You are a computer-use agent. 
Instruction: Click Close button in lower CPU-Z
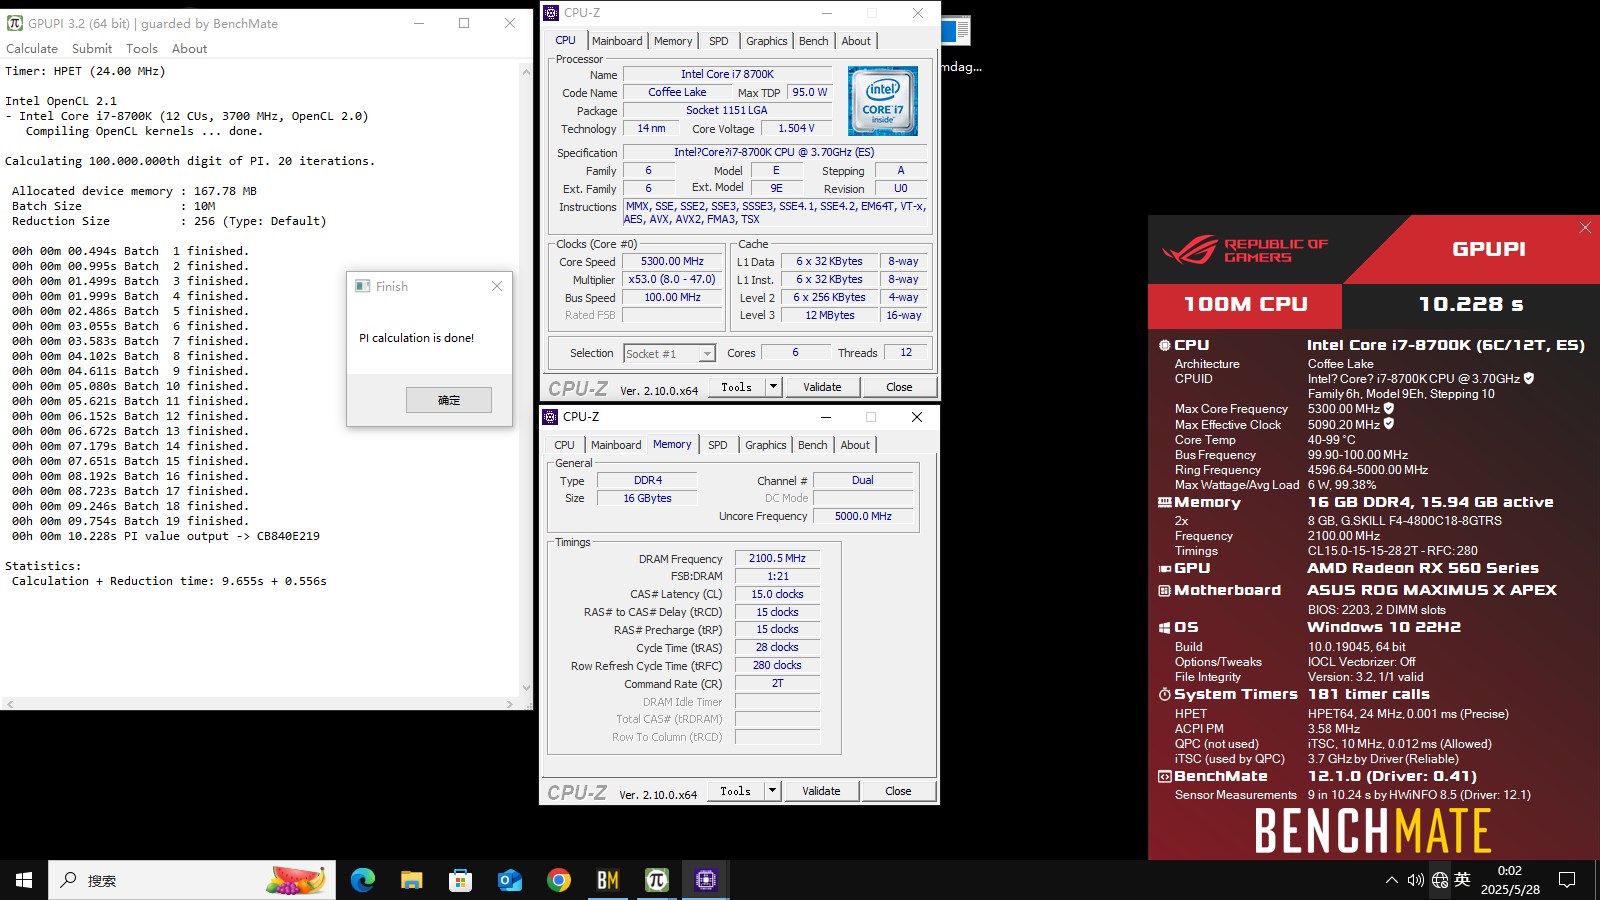pos(898,791)
